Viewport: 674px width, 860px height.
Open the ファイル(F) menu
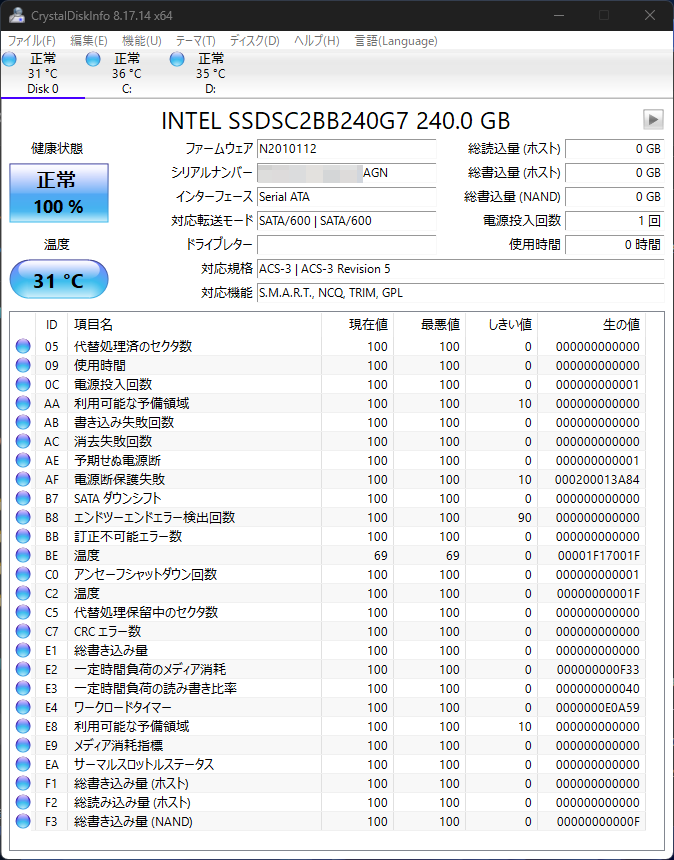[31, 41]
